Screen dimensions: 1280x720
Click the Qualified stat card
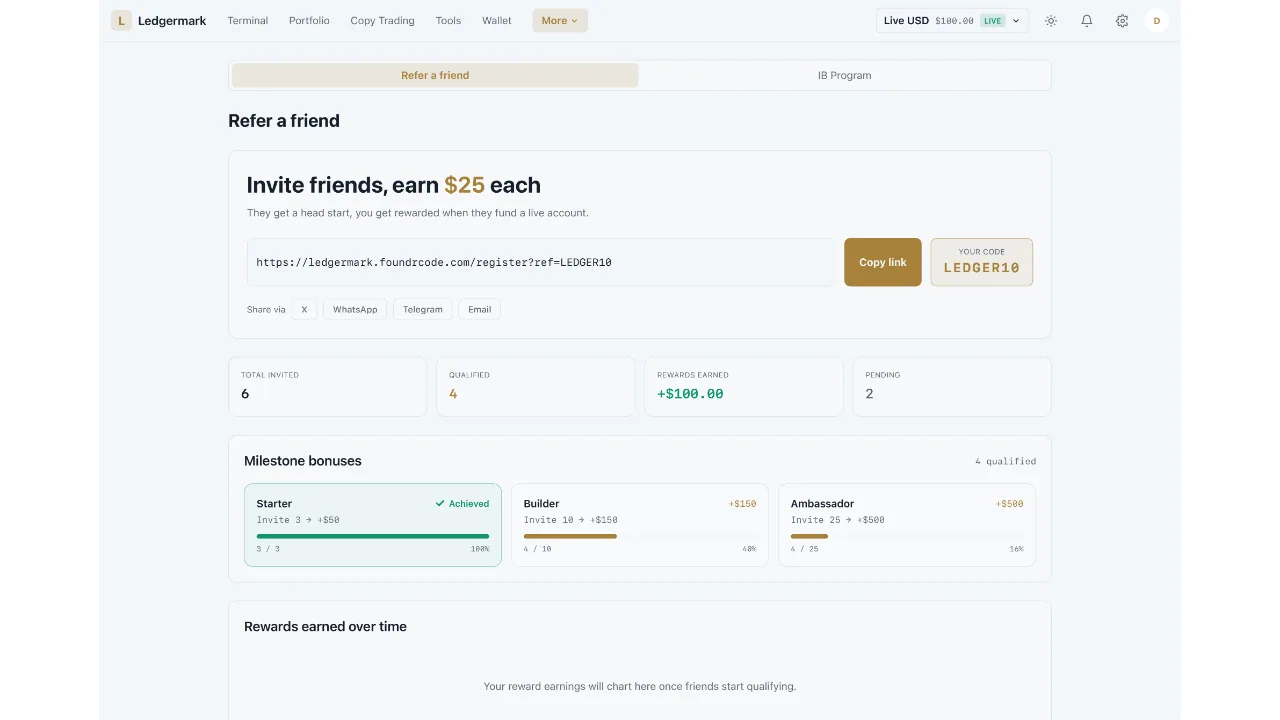(x=535, y=386)
